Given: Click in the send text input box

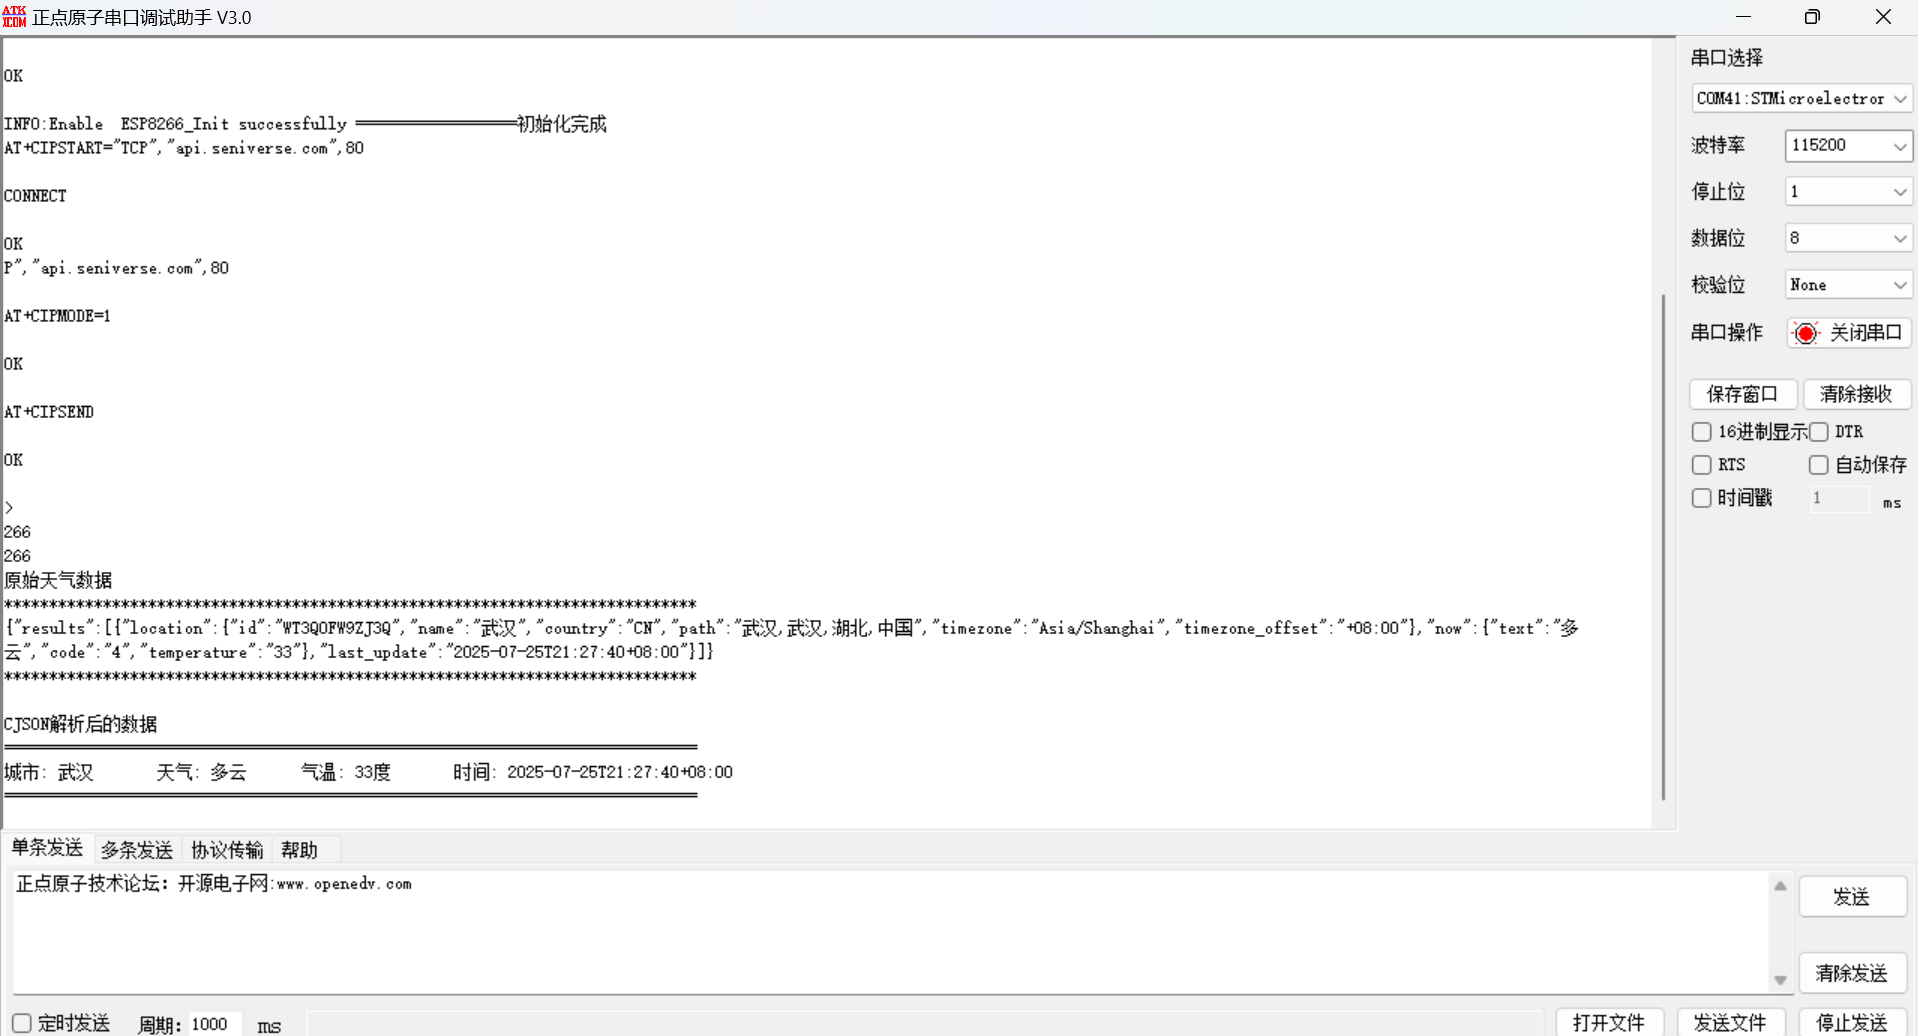Looking at the screenshot, I should [890, 932].
